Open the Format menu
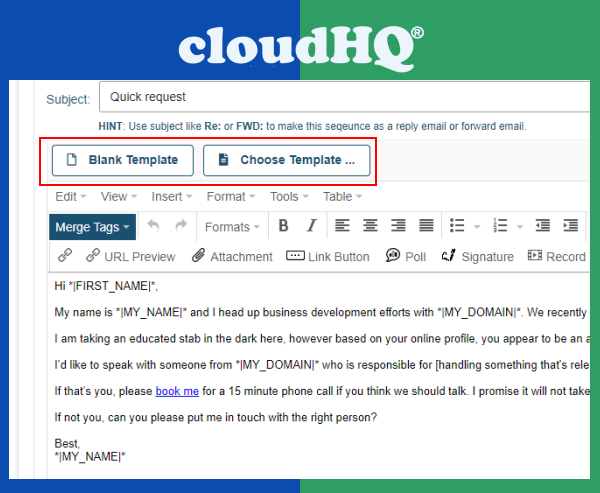This screenshot has width=600, height=493. (x=231, y=196)
